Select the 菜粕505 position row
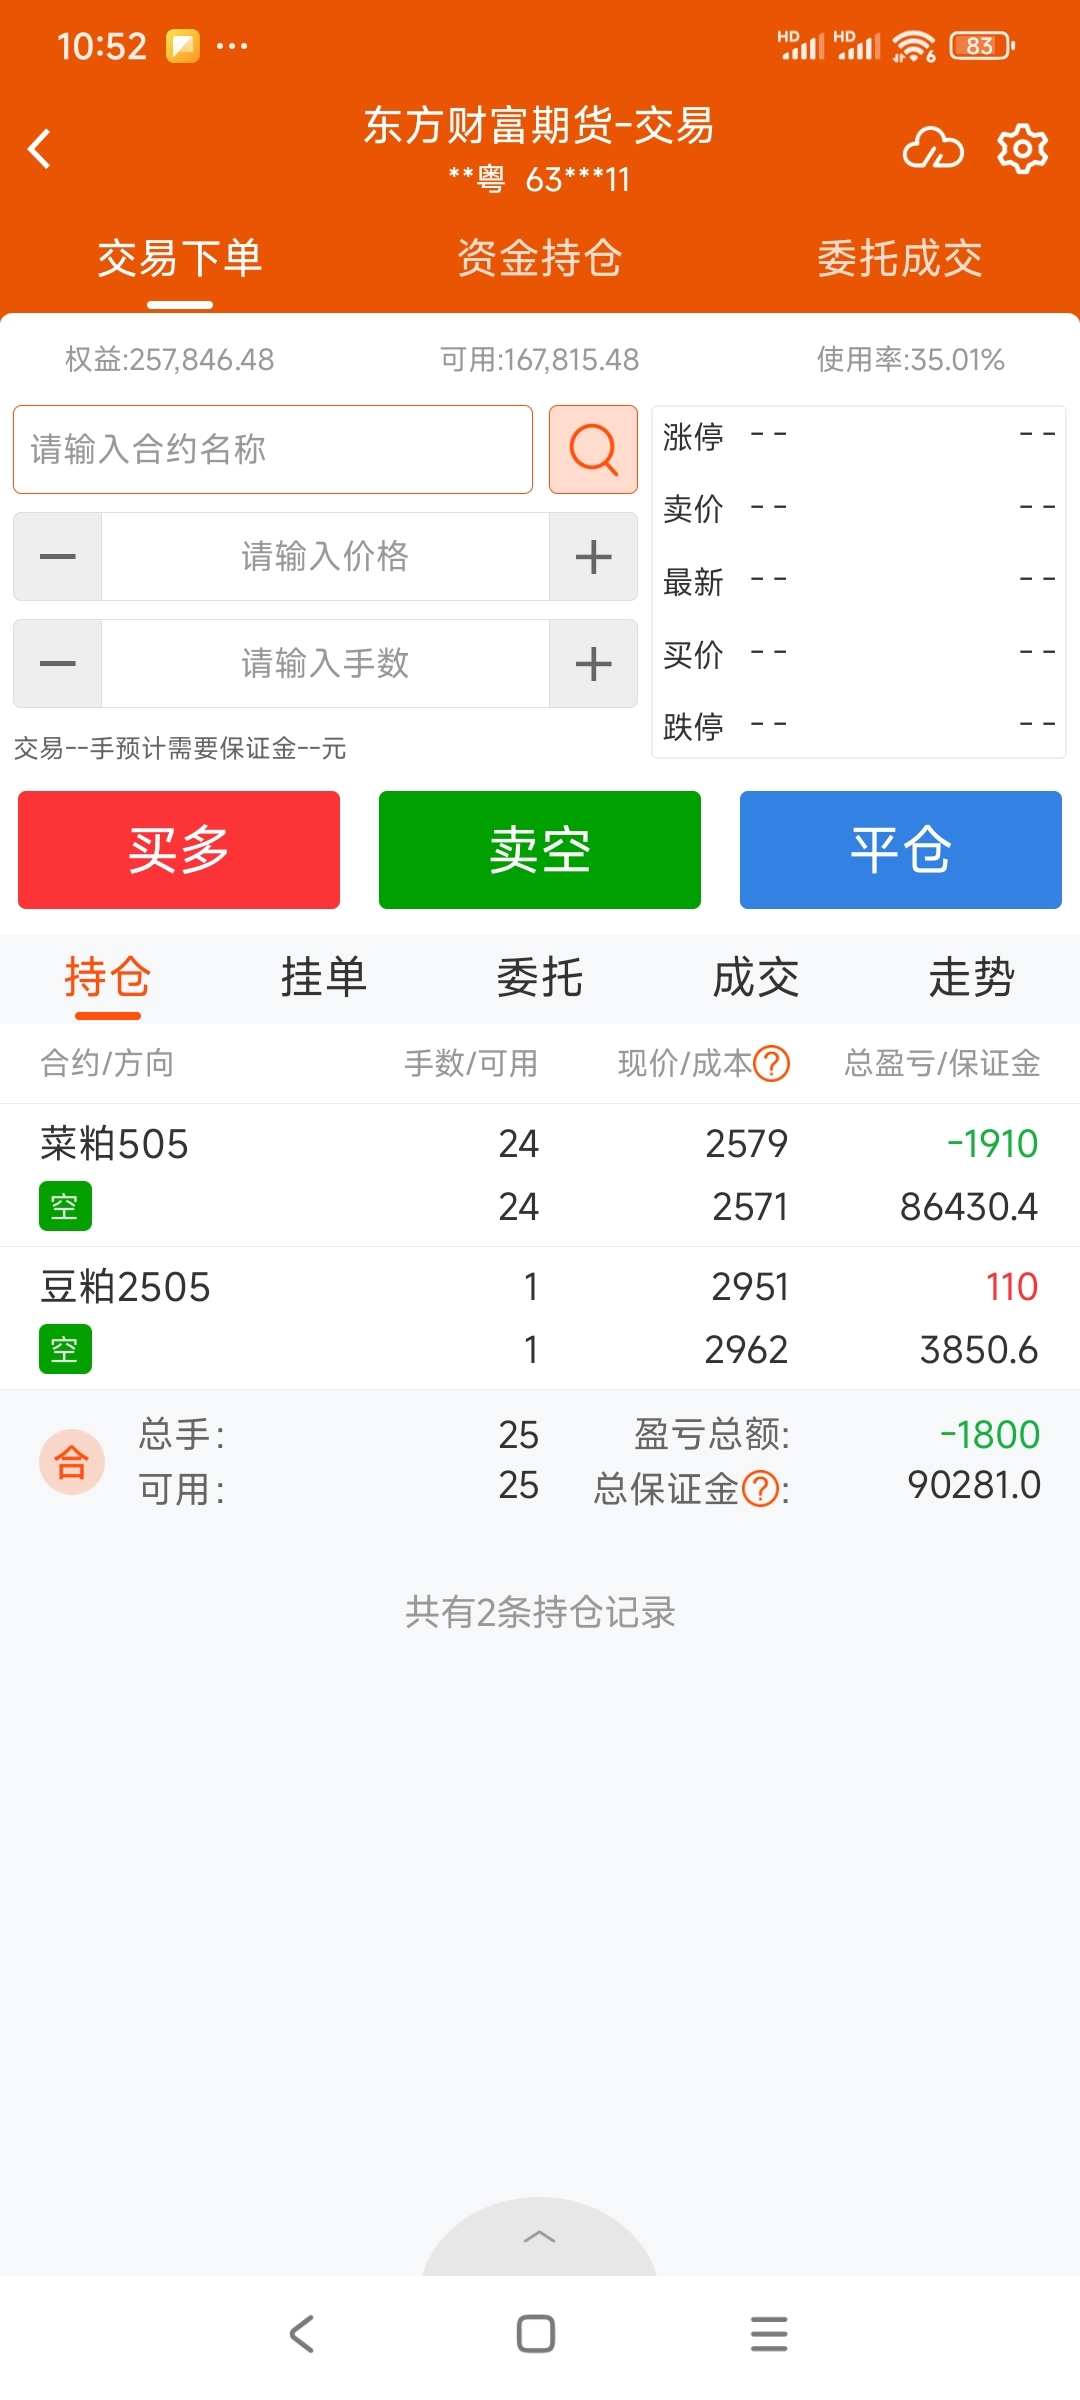 (x=540, y=1175)
